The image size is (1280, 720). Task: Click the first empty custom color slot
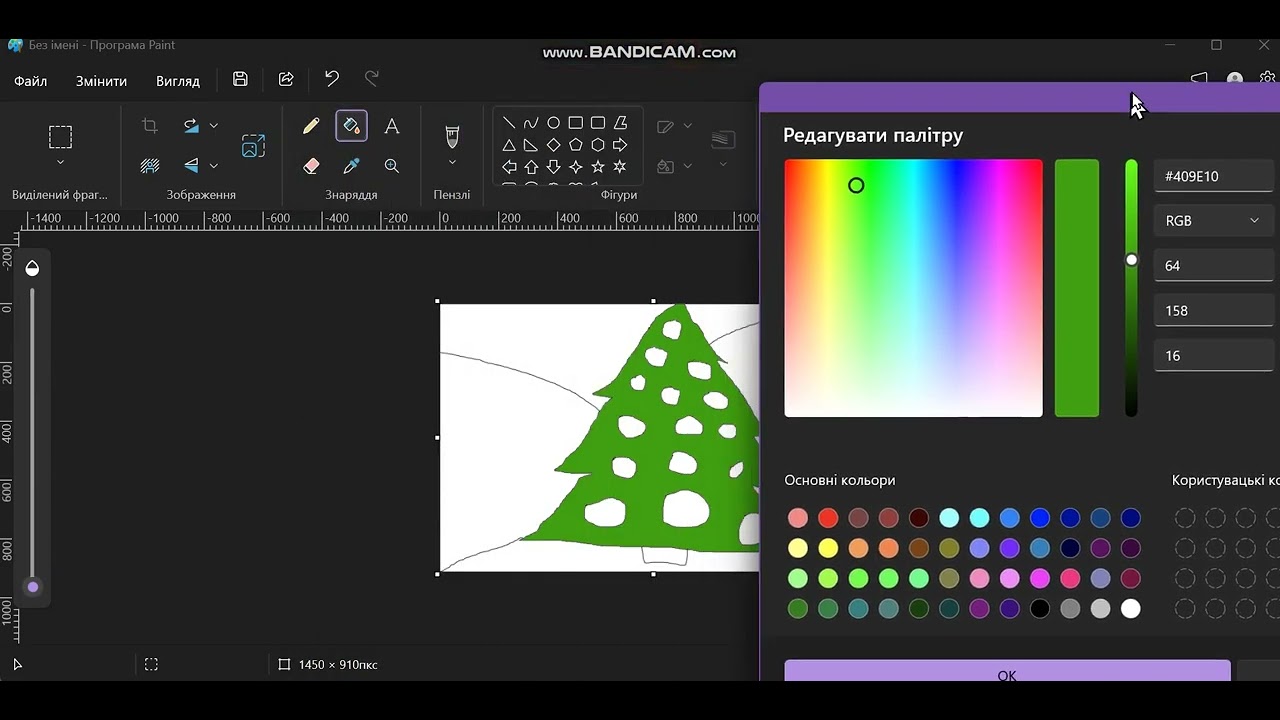(1185, 518)
